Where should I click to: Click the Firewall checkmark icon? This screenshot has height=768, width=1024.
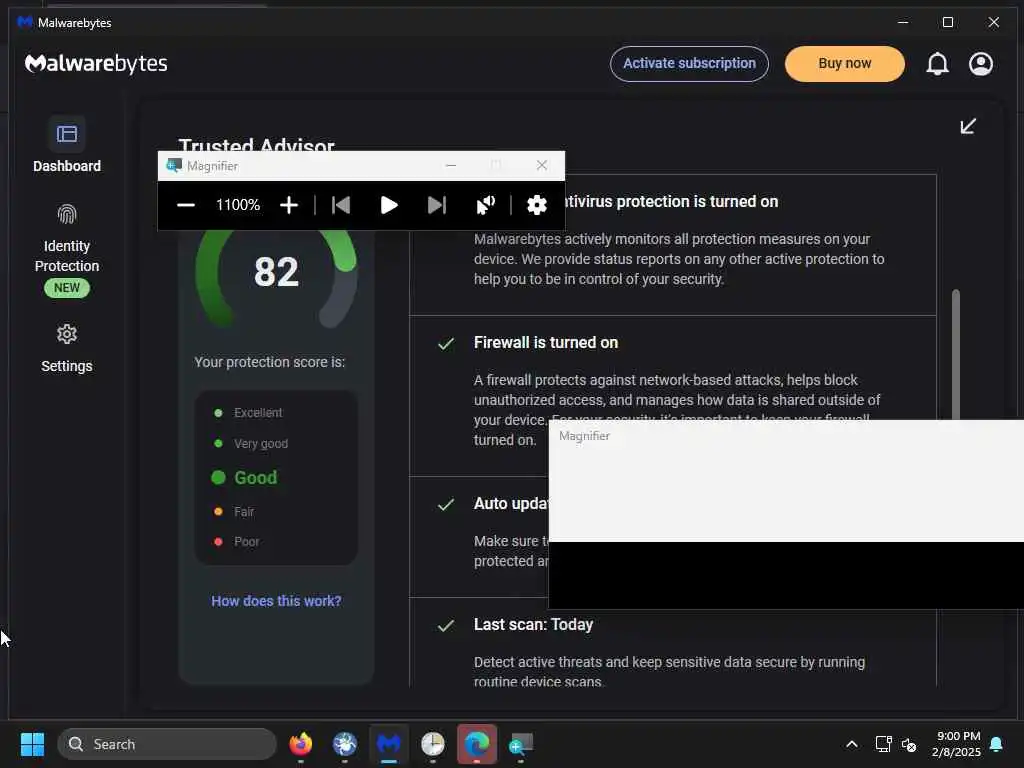[x=446, y=344]
